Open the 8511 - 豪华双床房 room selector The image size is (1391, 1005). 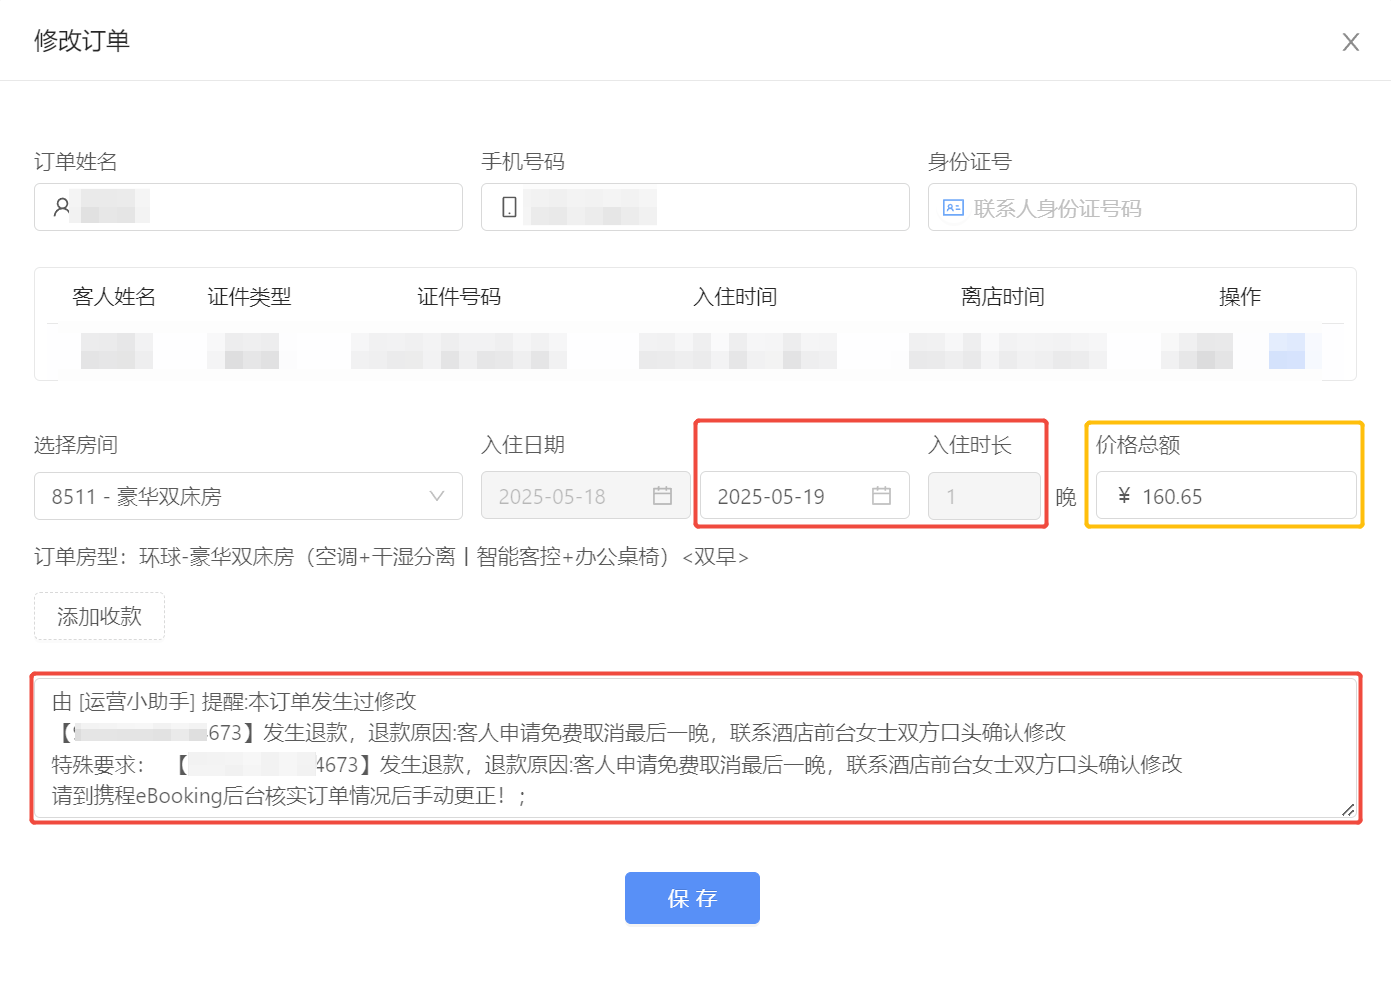pos(248,496)
